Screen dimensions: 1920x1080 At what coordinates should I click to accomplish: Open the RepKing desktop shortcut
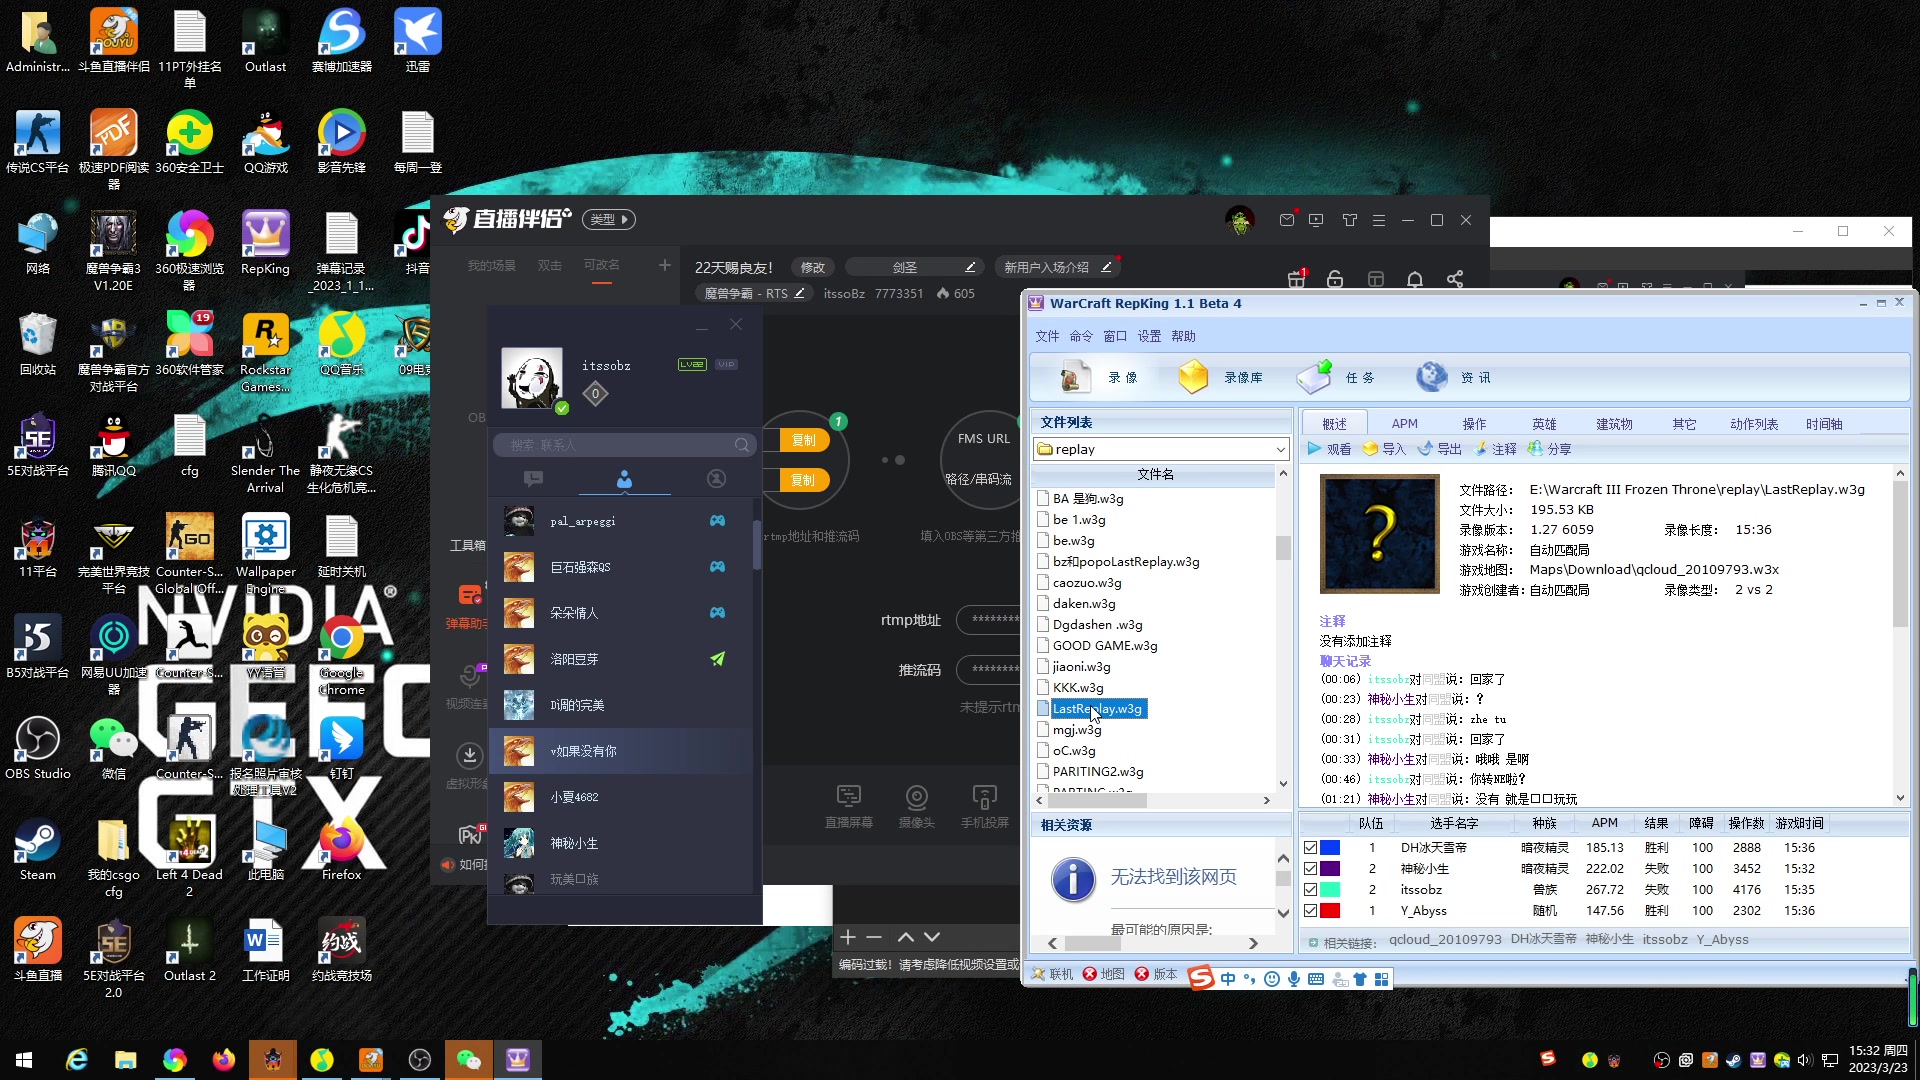[x=265, y=243]
